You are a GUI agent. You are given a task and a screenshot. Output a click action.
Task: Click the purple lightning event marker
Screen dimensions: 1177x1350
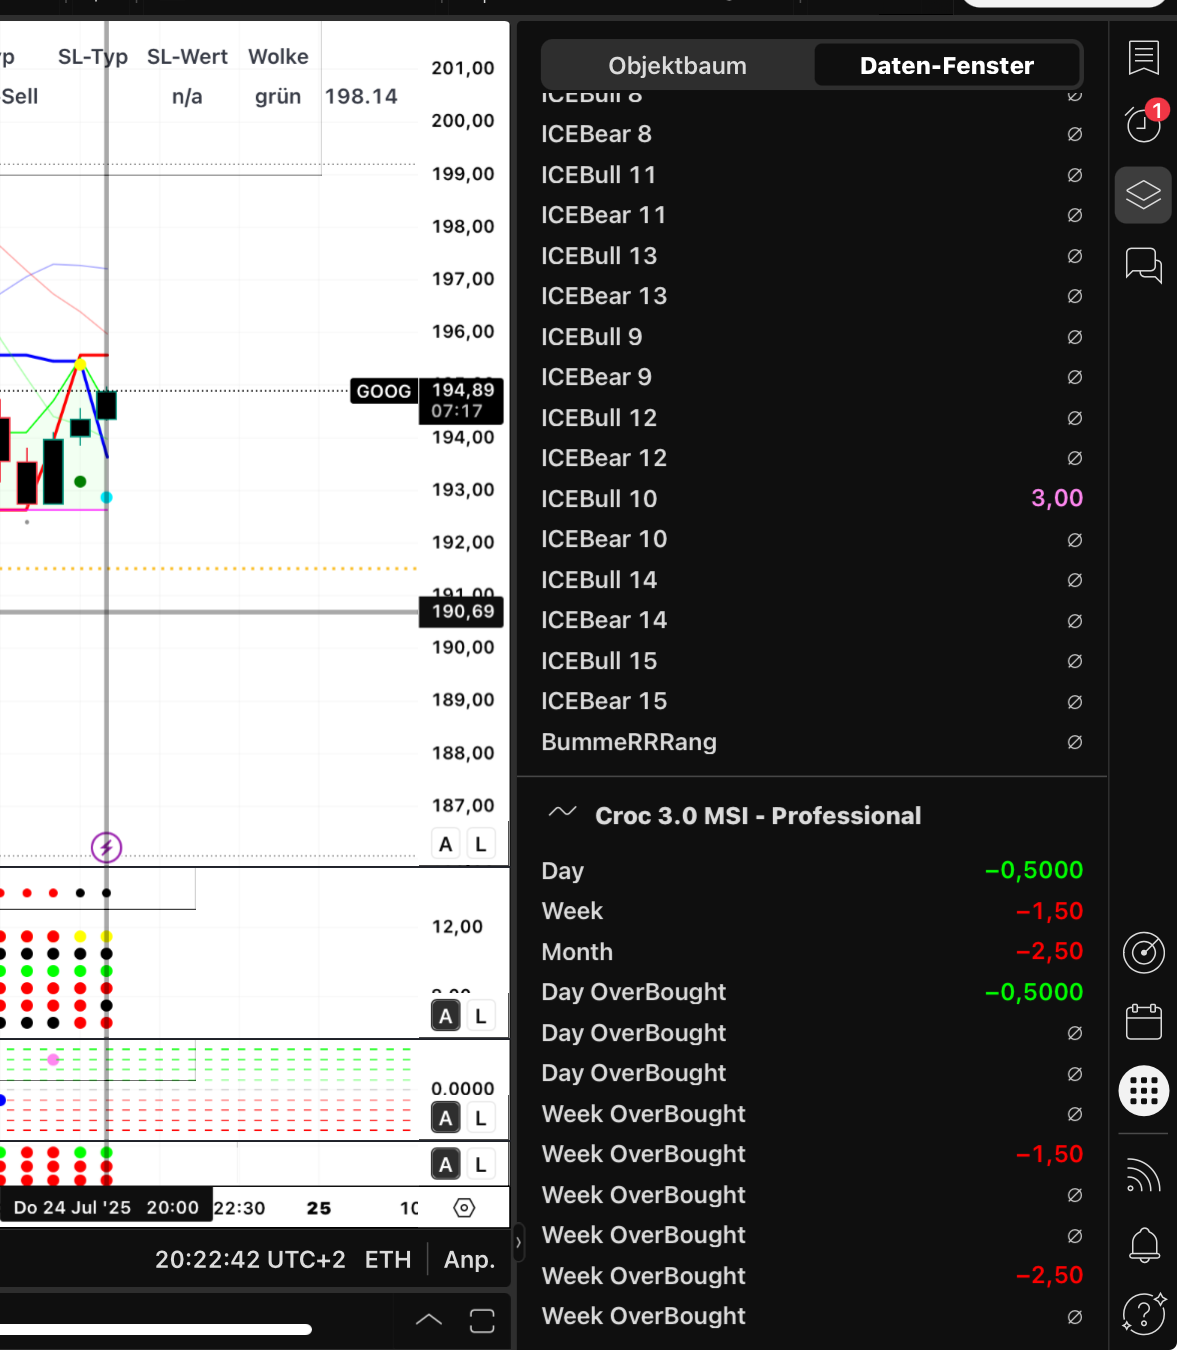(x=106, y=848)
